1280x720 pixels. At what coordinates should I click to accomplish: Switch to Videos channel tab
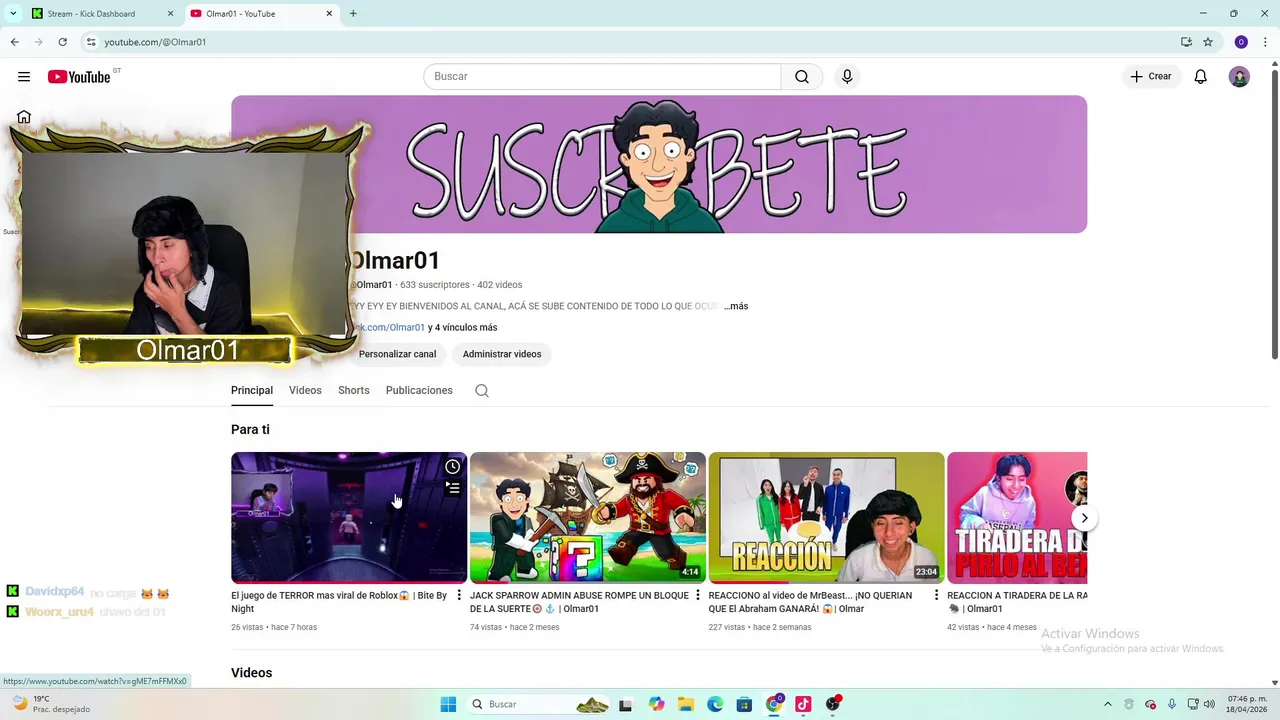tap(305, 391)
